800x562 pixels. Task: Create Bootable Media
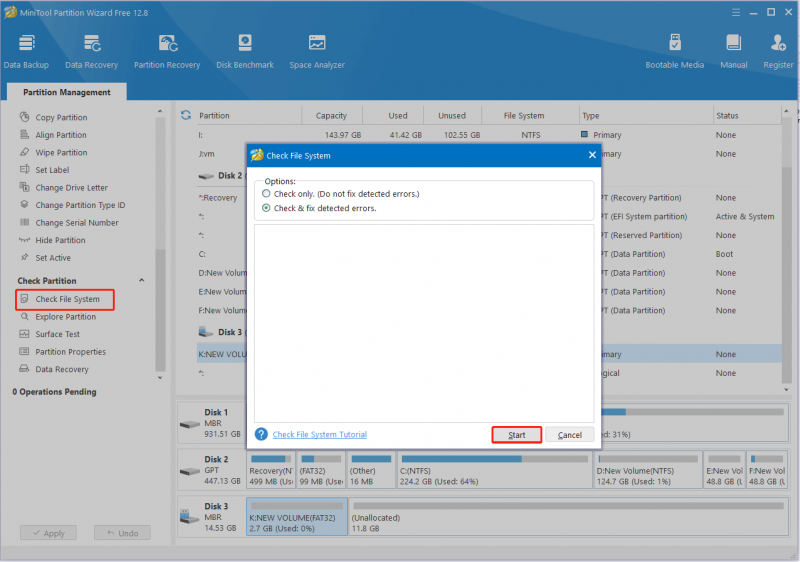tap(674, 51)
